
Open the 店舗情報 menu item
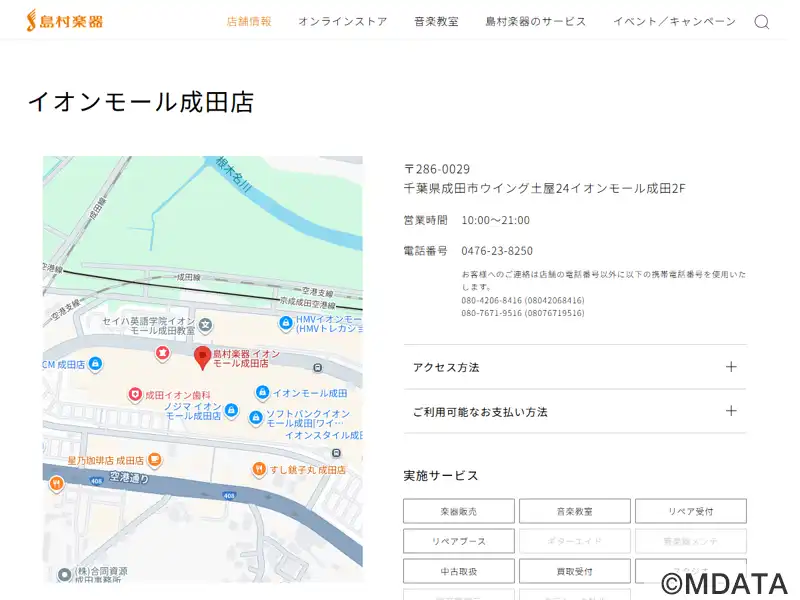[249, 21]
